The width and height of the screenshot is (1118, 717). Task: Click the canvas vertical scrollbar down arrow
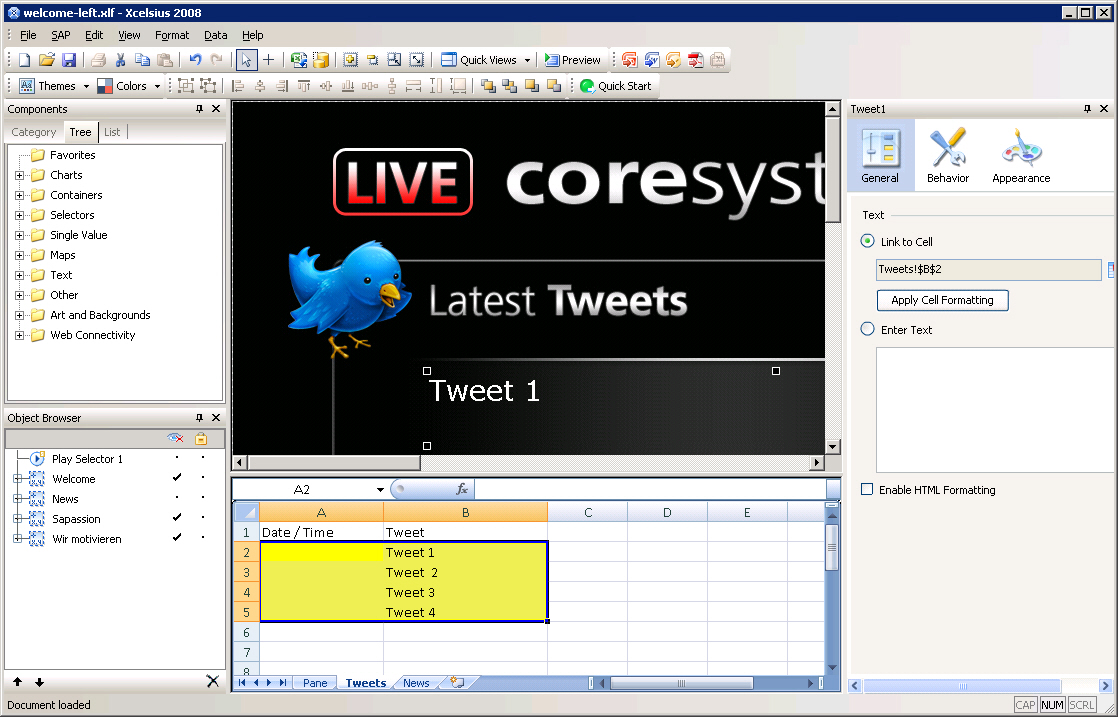click(832, 447)
